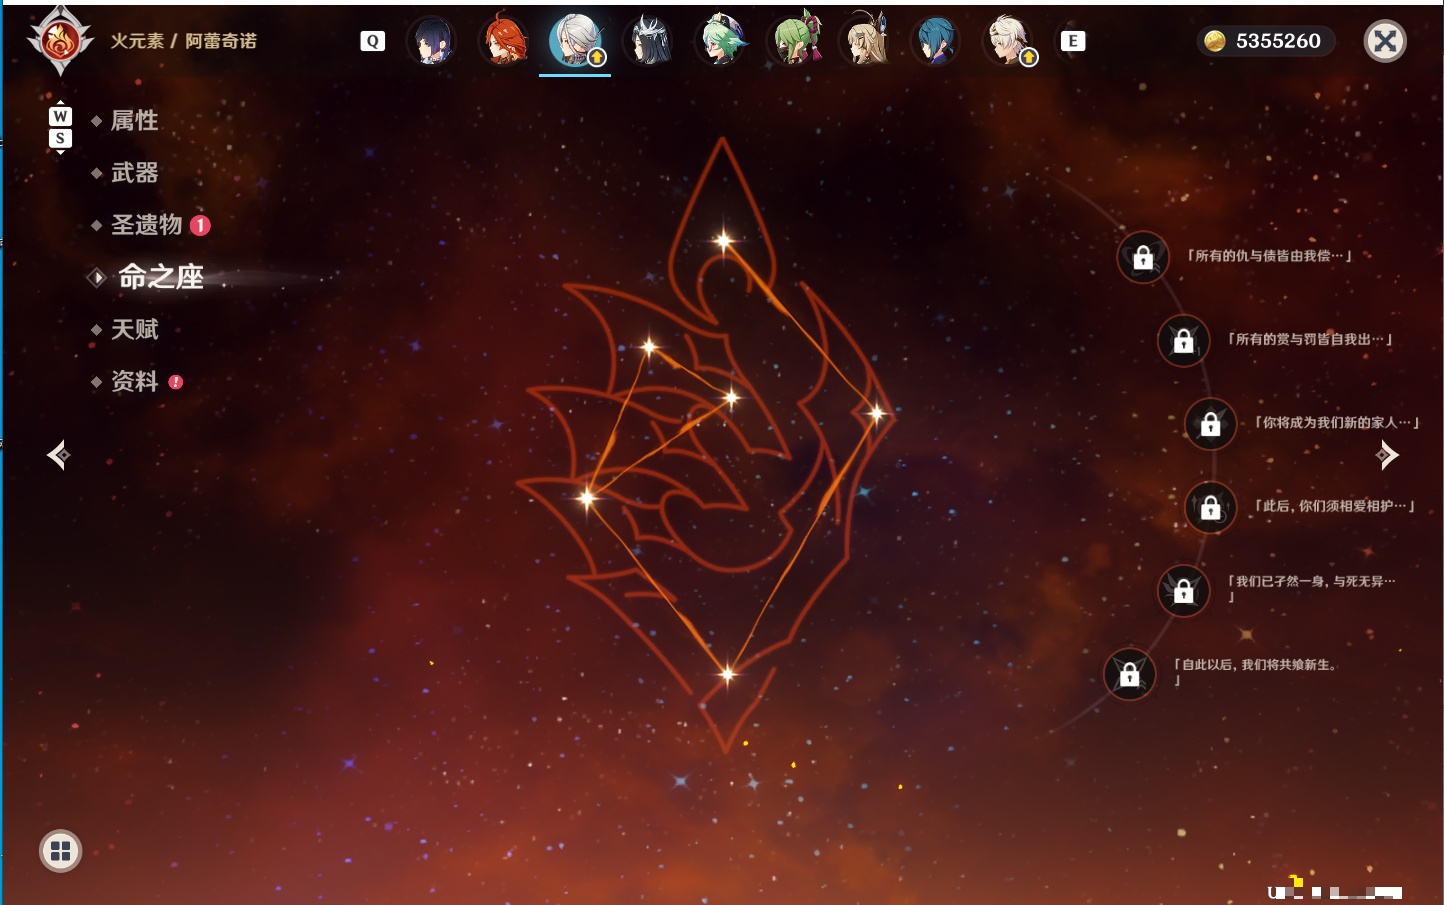Image resolution: width=1444 pixels, height=905 pixels.
Task: Select the red-haired character portrait
Action: click(x=504, y=41)
